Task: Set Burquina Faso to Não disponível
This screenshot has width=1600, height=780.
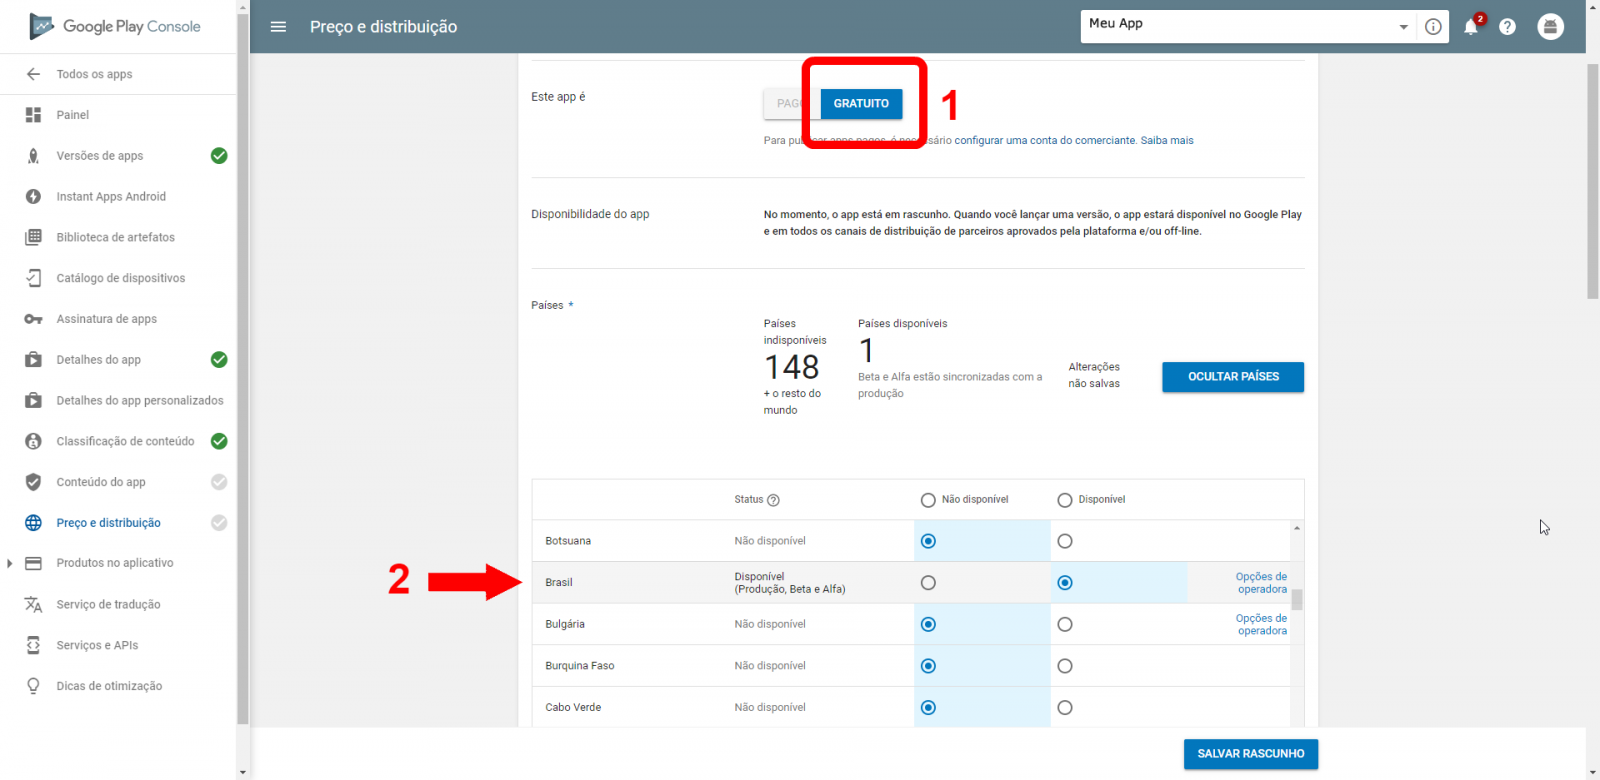Action: tap(928, 666)
